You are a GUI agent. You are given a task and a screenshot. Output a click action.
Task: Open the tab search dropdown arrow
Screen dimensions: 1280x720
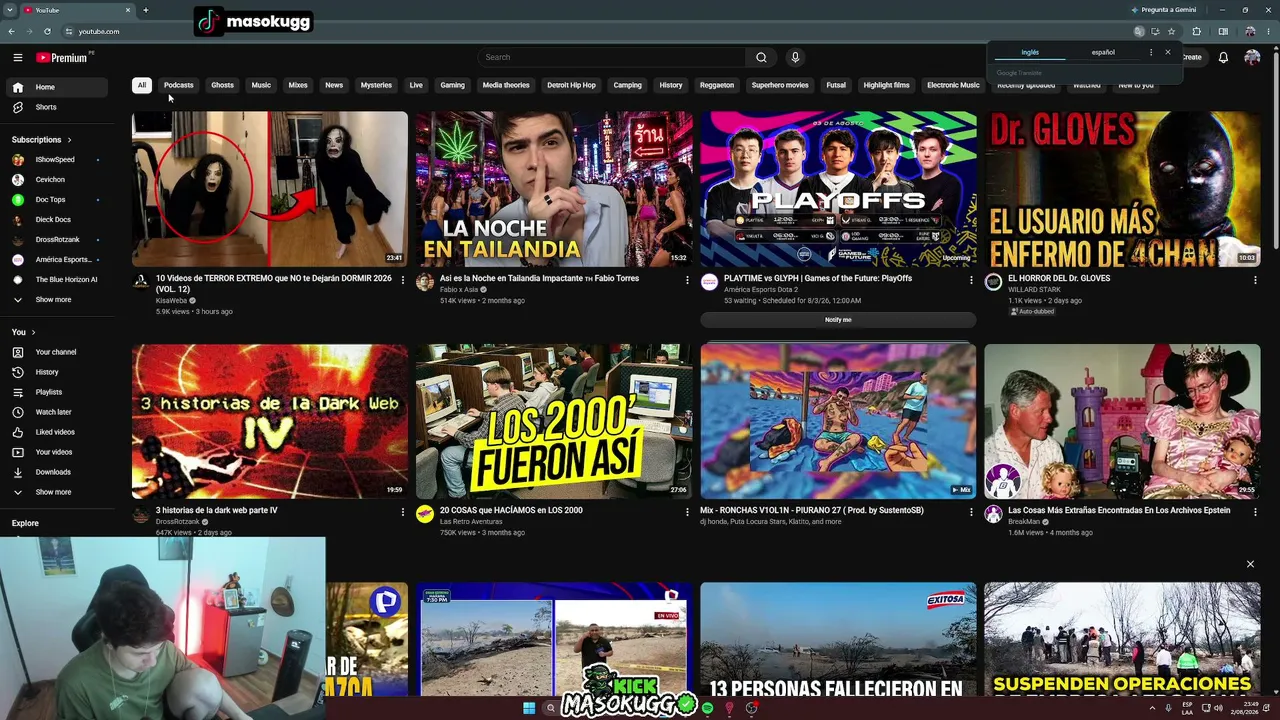coord(11,10)
